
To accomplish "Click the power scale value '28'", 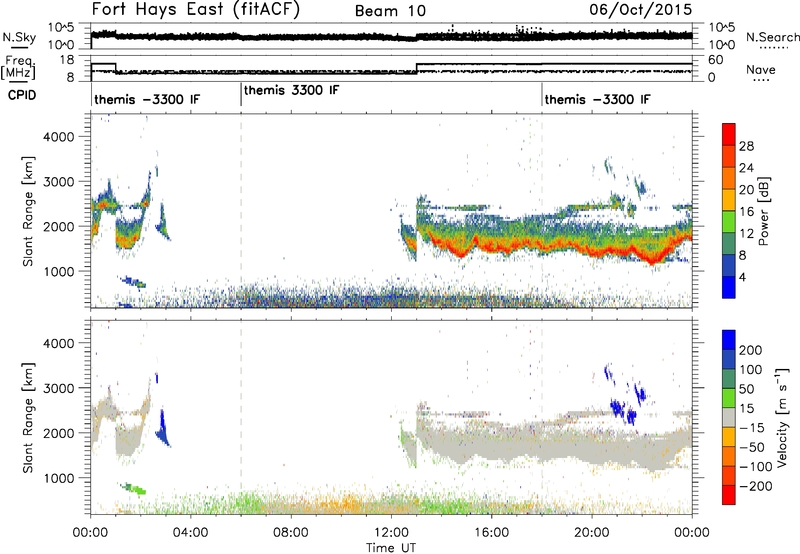I will tap(746, 146).
